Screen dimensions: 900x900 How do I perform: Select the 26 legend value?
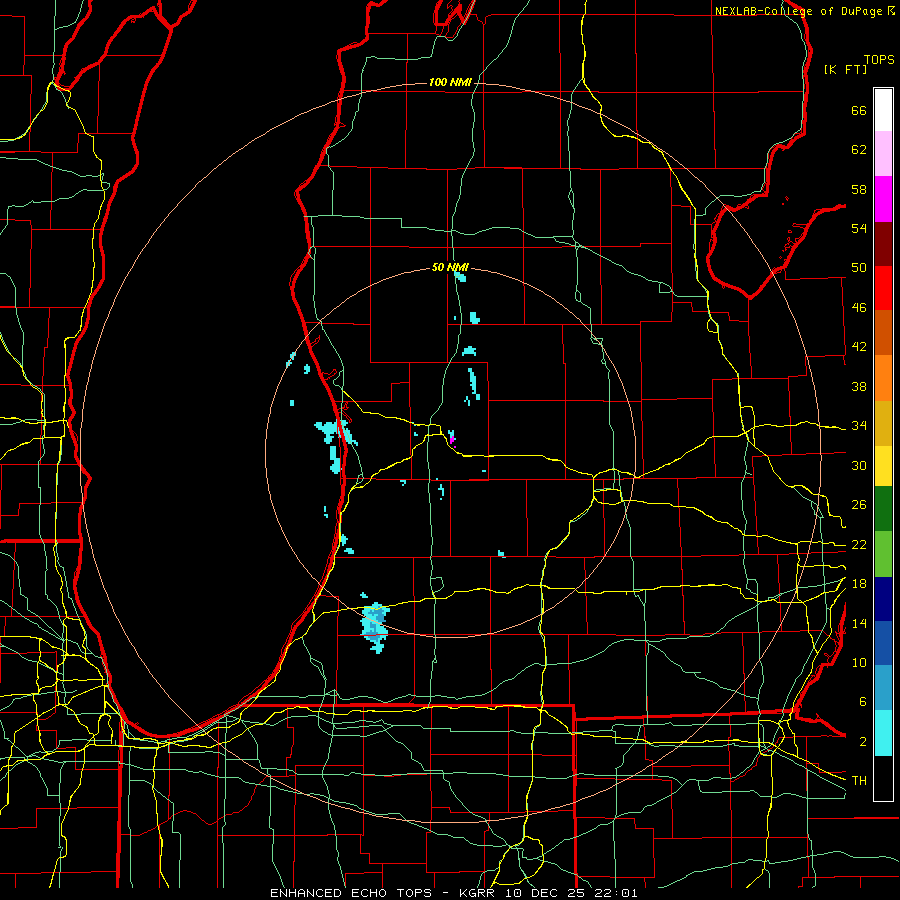coord(859,505)
